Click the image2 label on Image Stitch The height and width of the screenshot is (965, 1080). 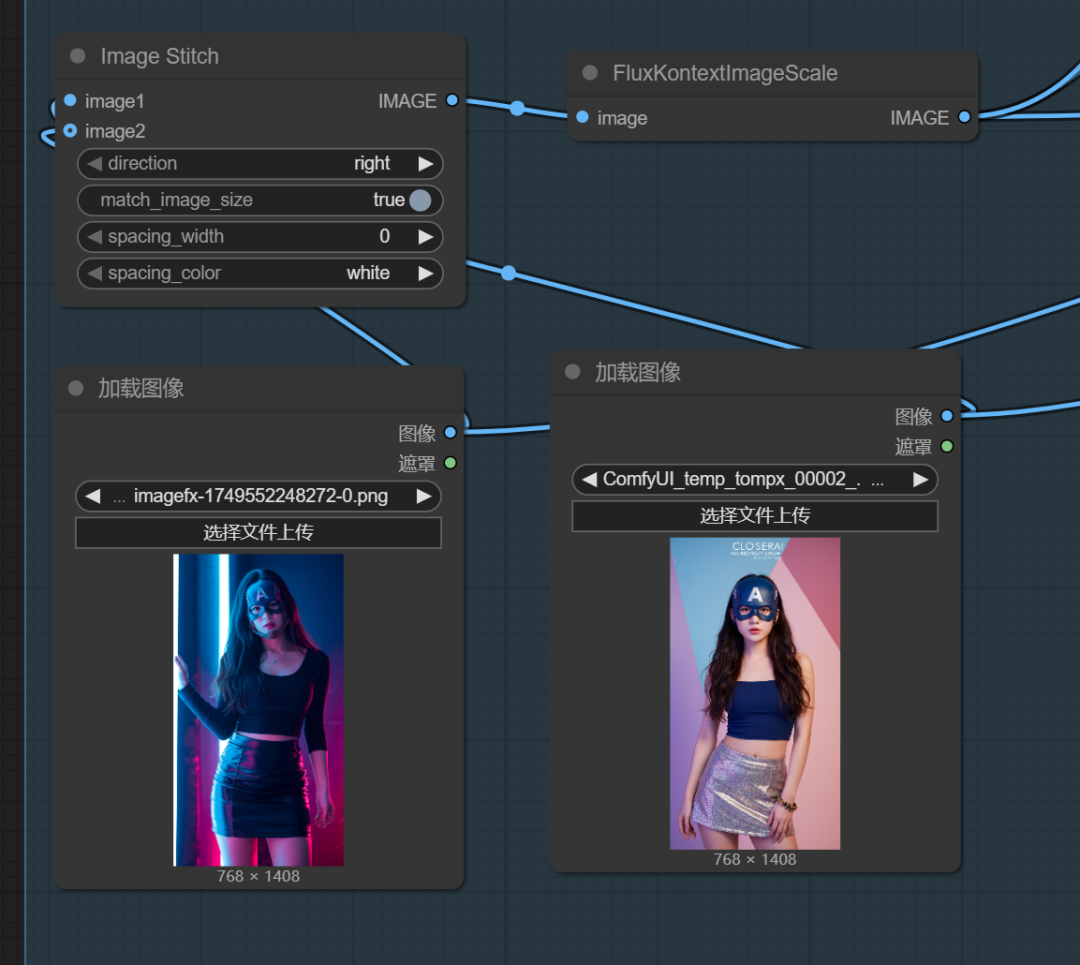(x=115, y=131)
